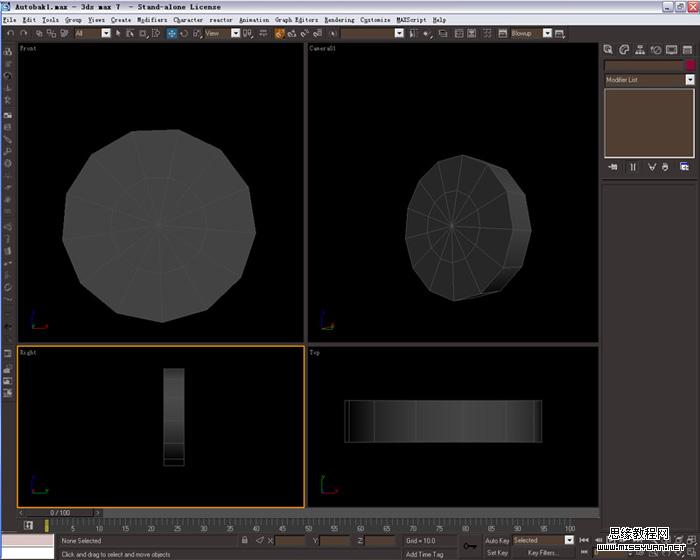Image resolution: width=700 pixels, height=560 pixels.
Task: Click the Select and Manipulate icon
Action: (x=263, y=33)
